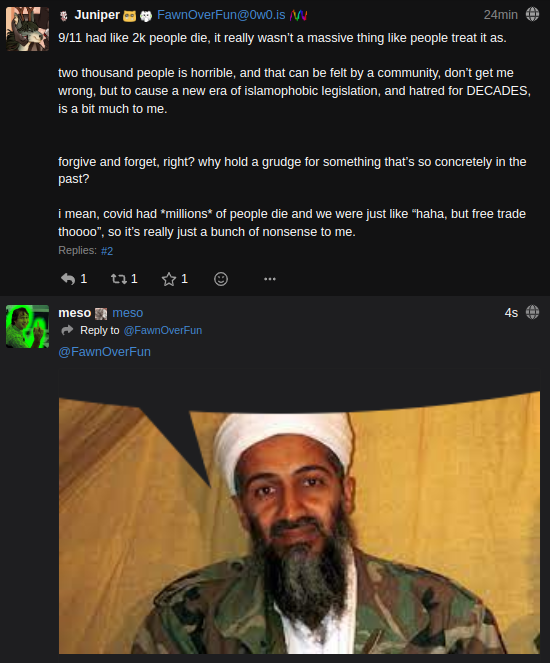
Task: Open the 24min timestamp of Juniper's post
Action: coord(501,15)
